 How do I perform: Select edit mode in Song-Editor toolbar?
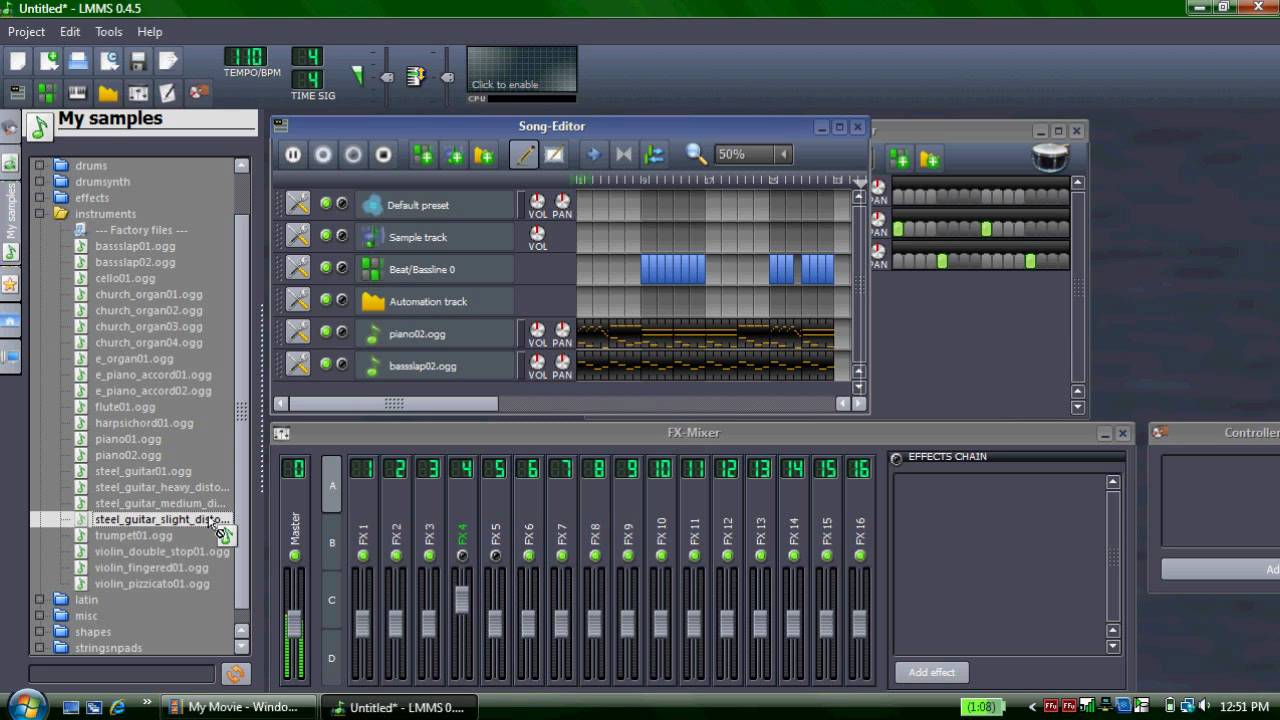[x=554, y=155]
